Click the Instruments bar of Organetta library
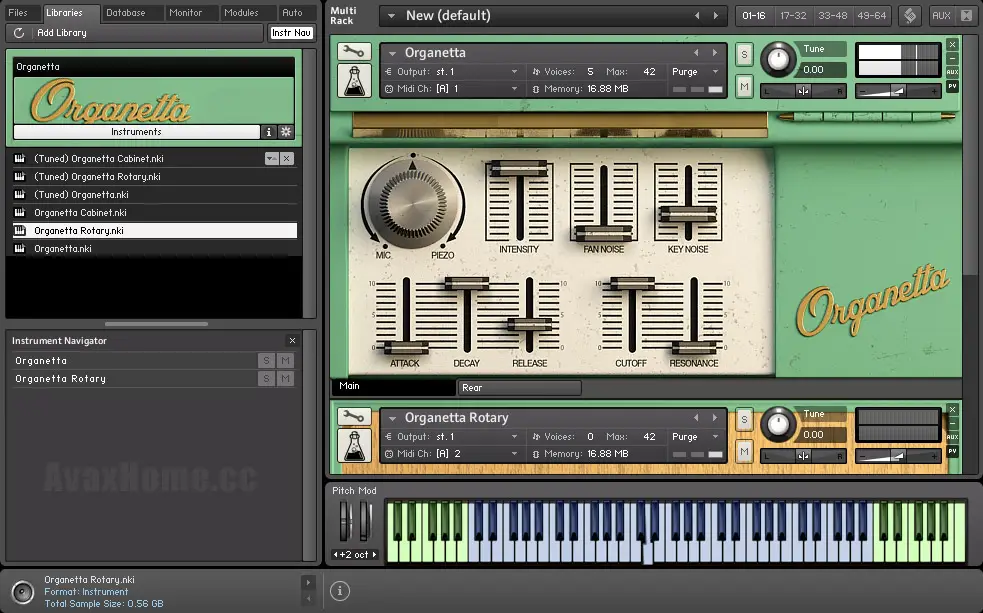The width and height of the screenshot is (983, 613). (x=136, y=132)
